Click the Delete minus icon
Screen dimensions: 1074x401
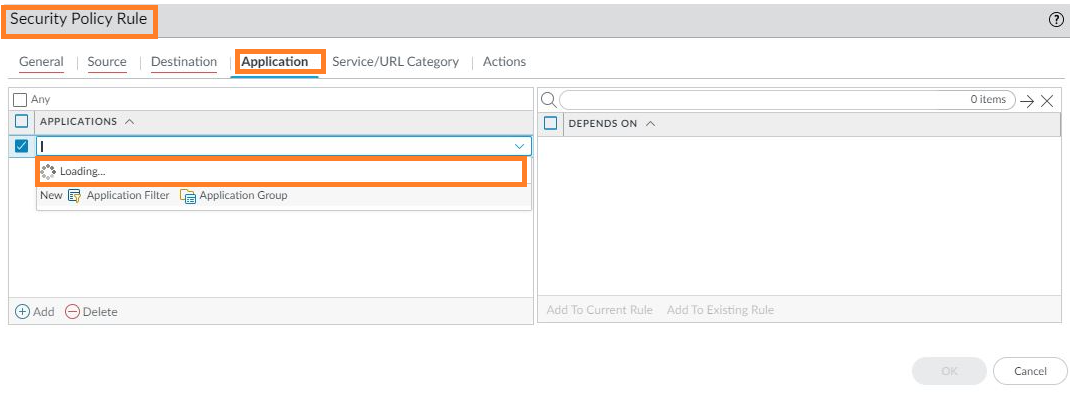point(72,312)
